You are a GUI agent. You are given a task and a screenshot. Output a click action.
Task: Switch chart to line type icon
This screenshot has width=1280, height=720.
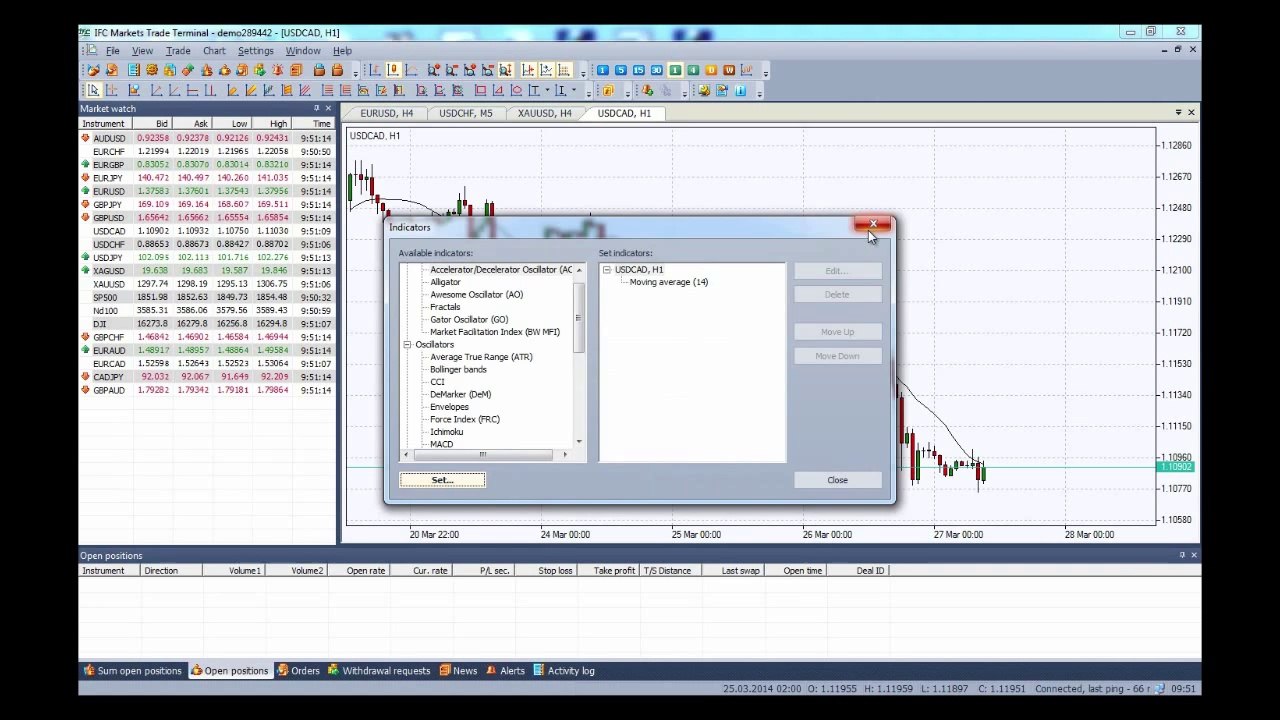click(411, 70)
